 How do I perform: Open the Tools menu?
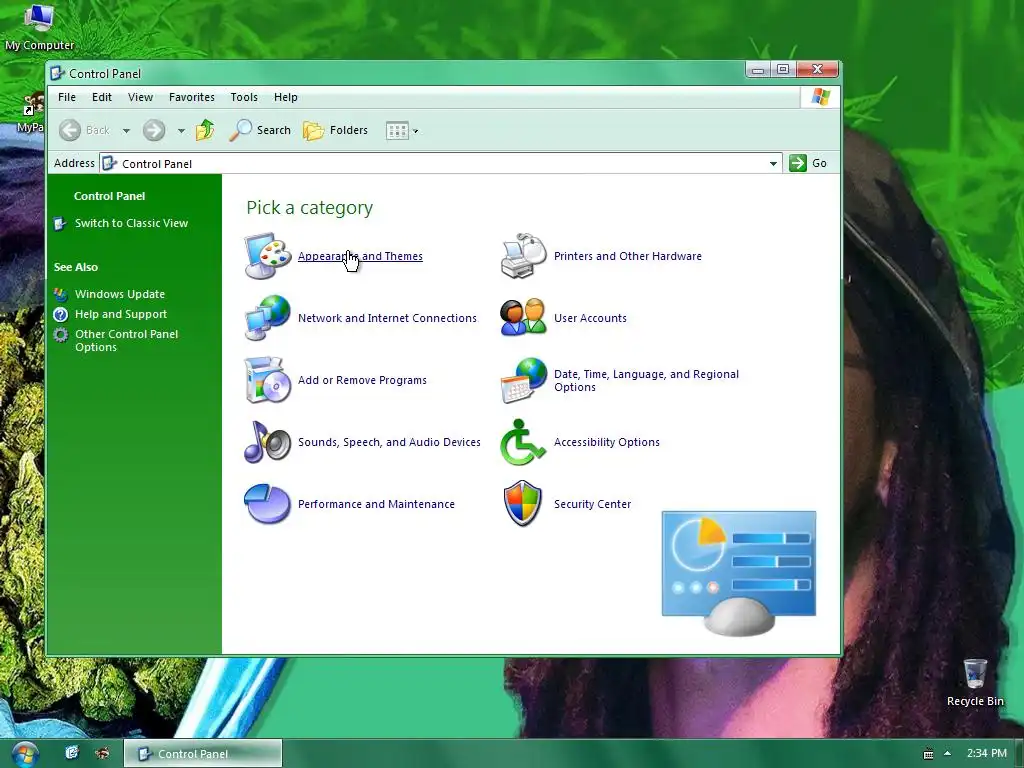click(x=244, y=97)
